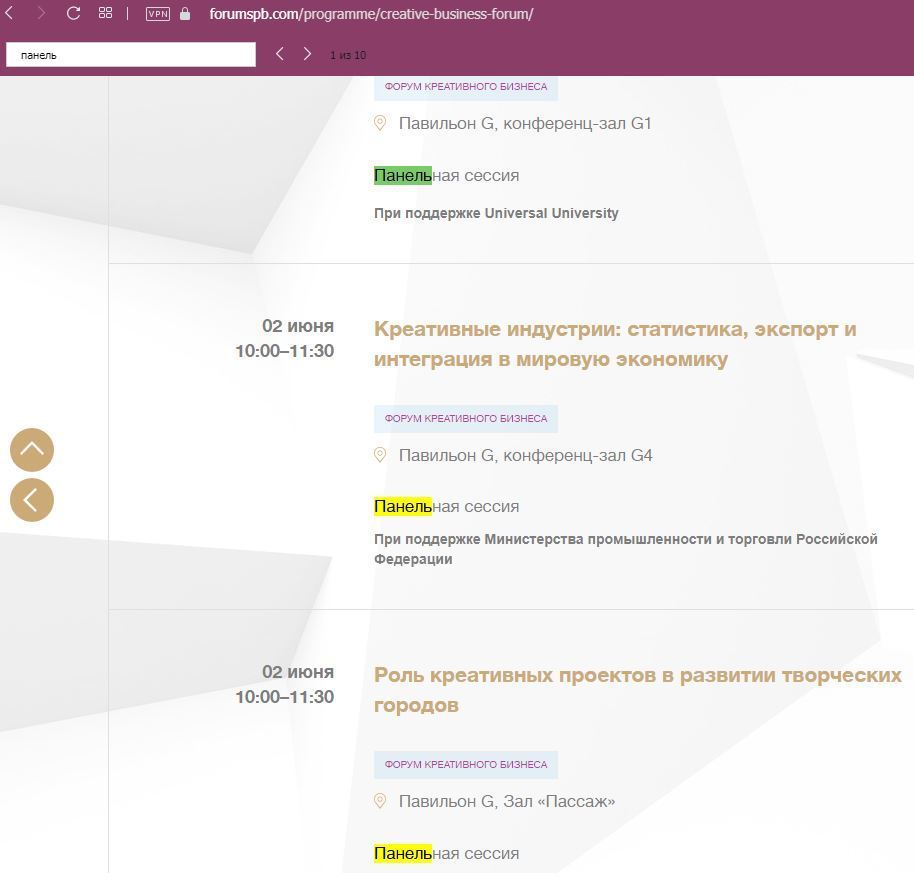Click the padlock site security icon
914x873 pixels.
click(185, 14)
